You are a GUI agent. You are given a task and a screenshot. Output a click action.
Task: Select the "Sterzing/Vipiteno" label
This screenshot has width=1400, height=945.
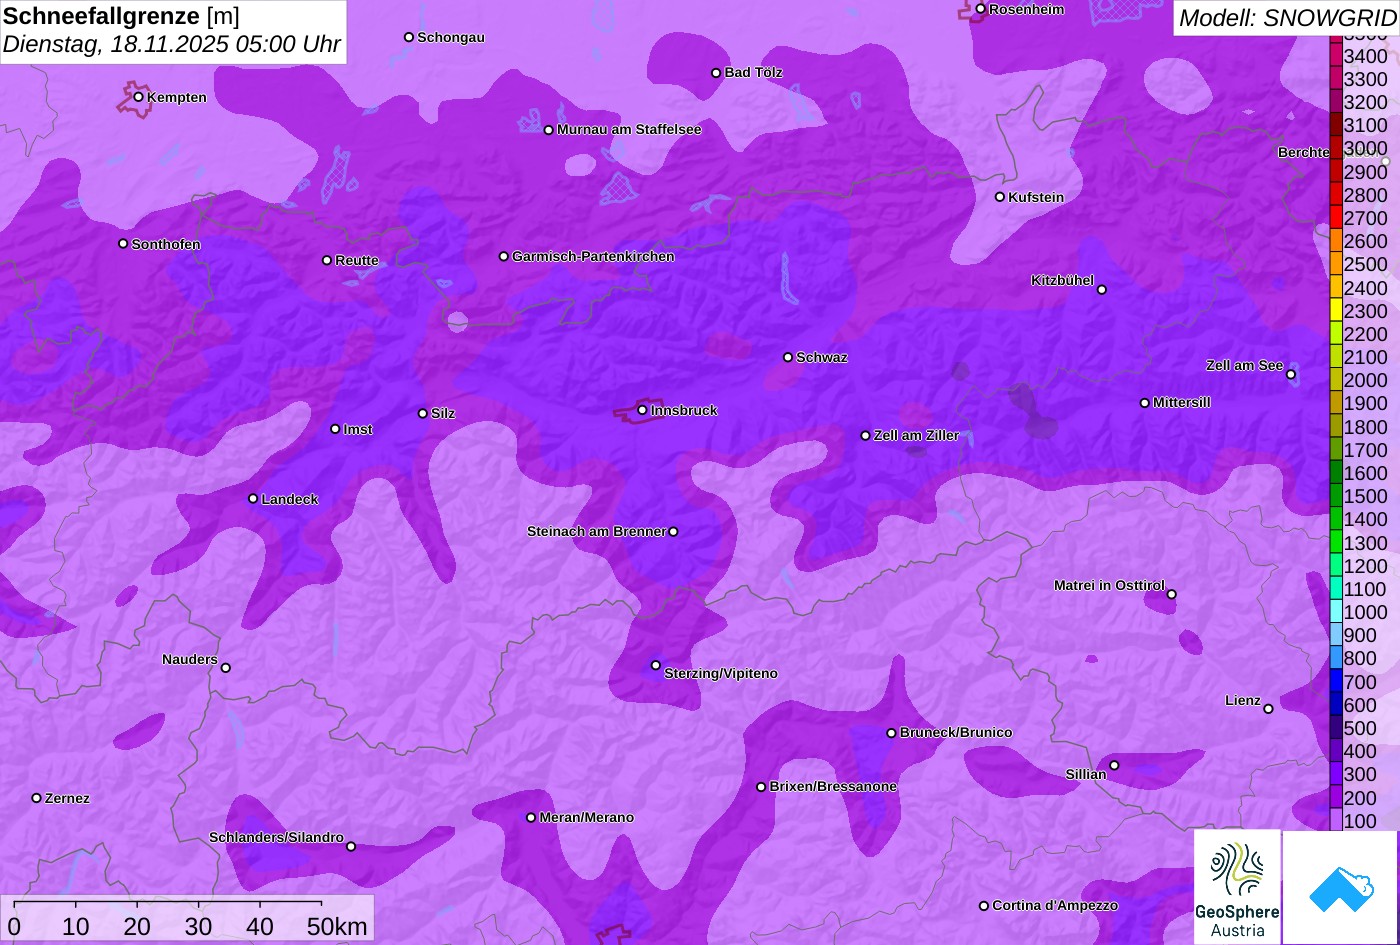[721, 673]
